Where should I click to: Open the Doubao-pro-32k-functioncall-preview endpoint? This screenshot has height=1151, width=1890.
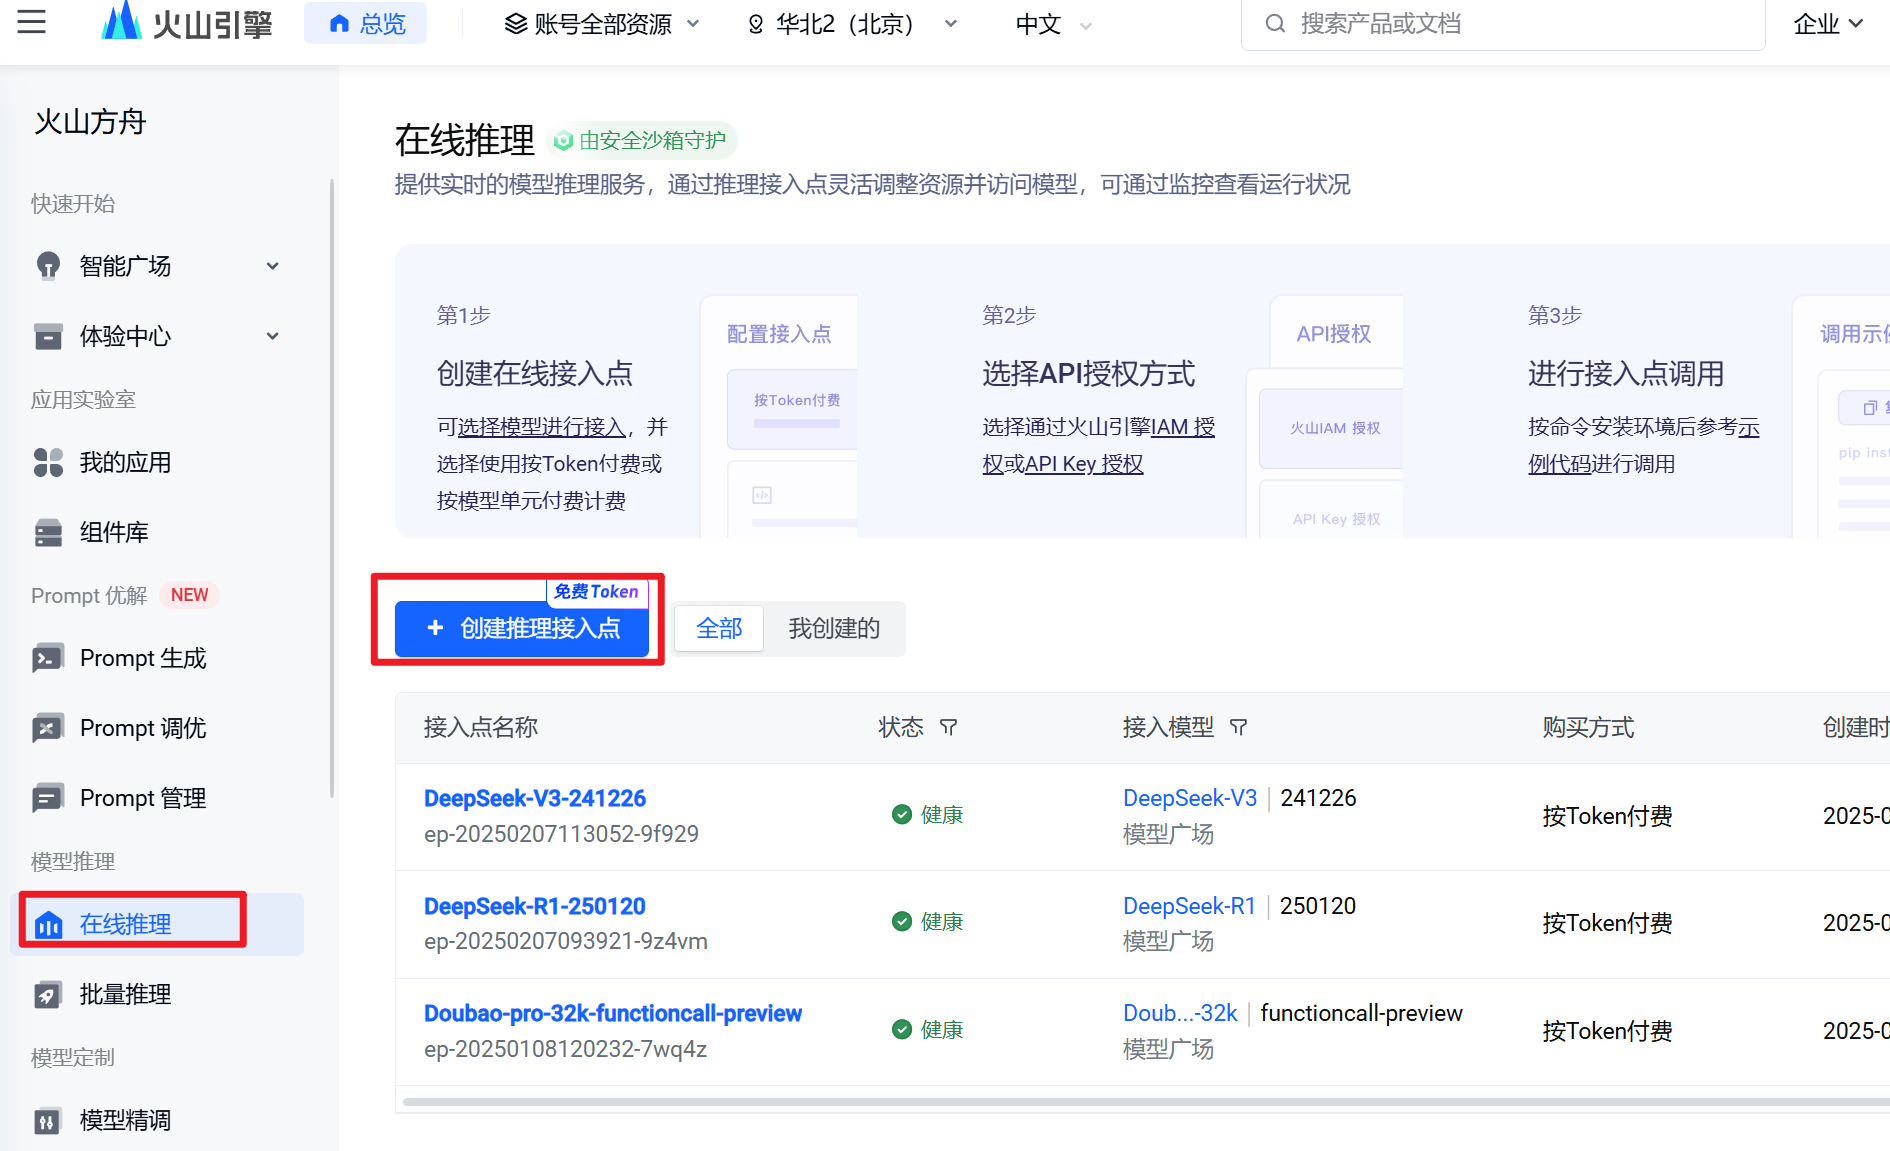613,1013
